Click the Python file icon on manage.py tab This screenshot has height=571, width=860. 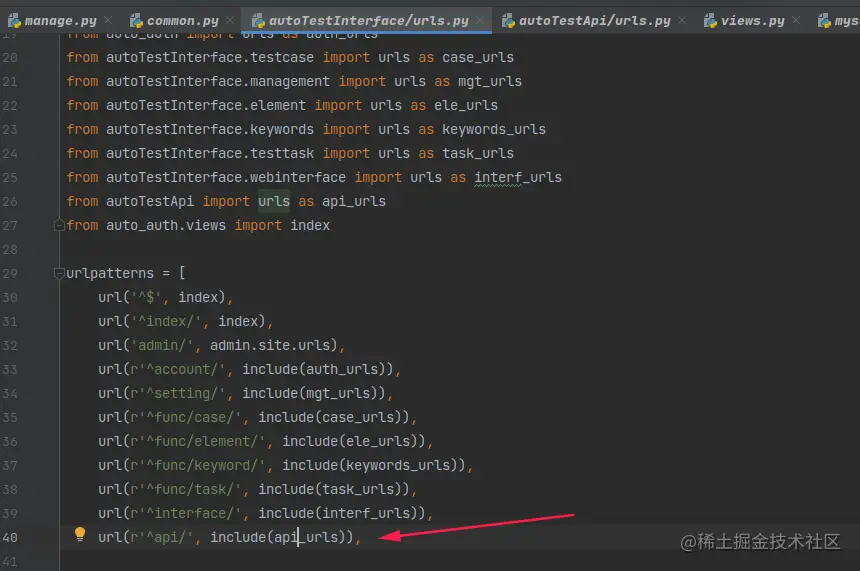coord(15,21)
